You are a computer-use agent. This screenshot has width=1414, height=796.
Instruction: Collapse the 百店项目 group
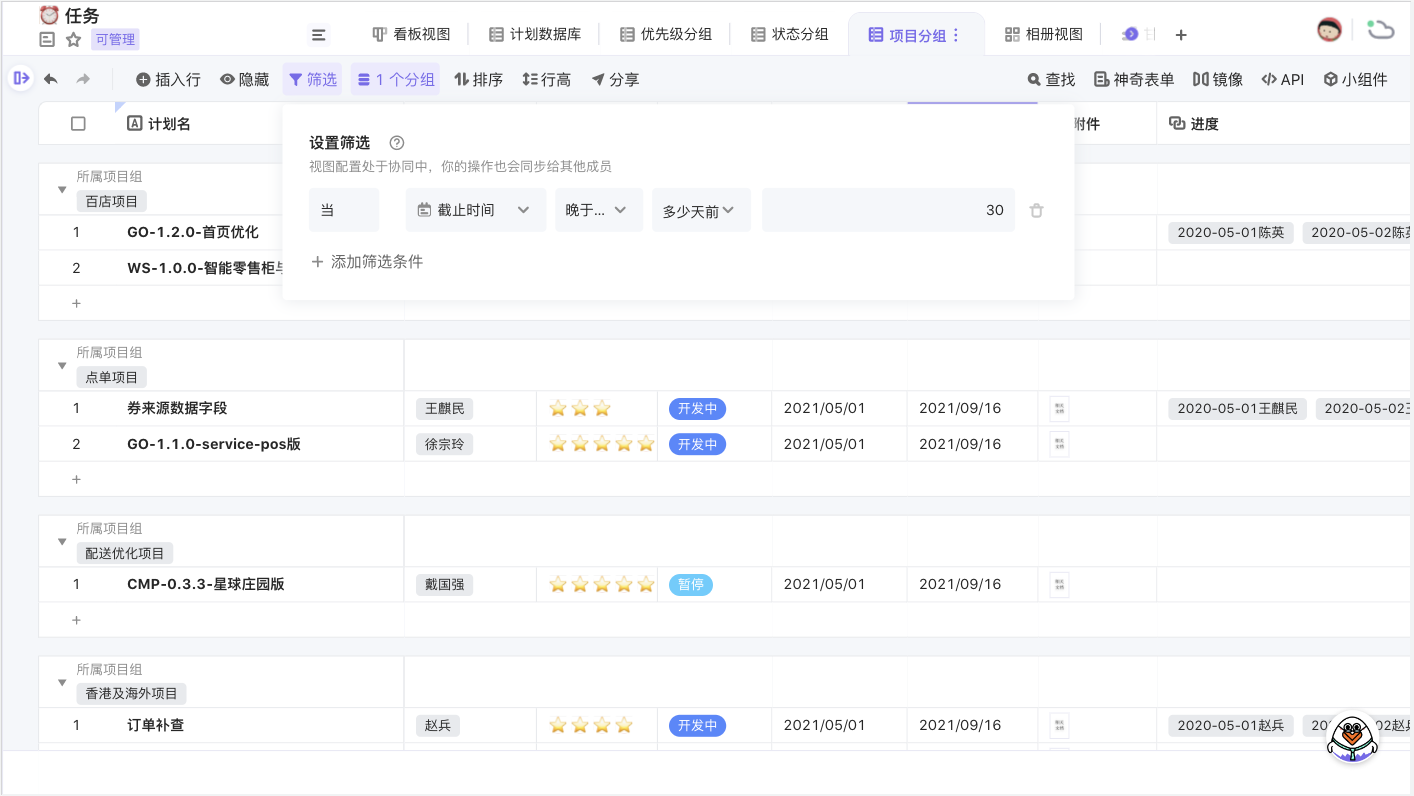(x=62, y=189)
